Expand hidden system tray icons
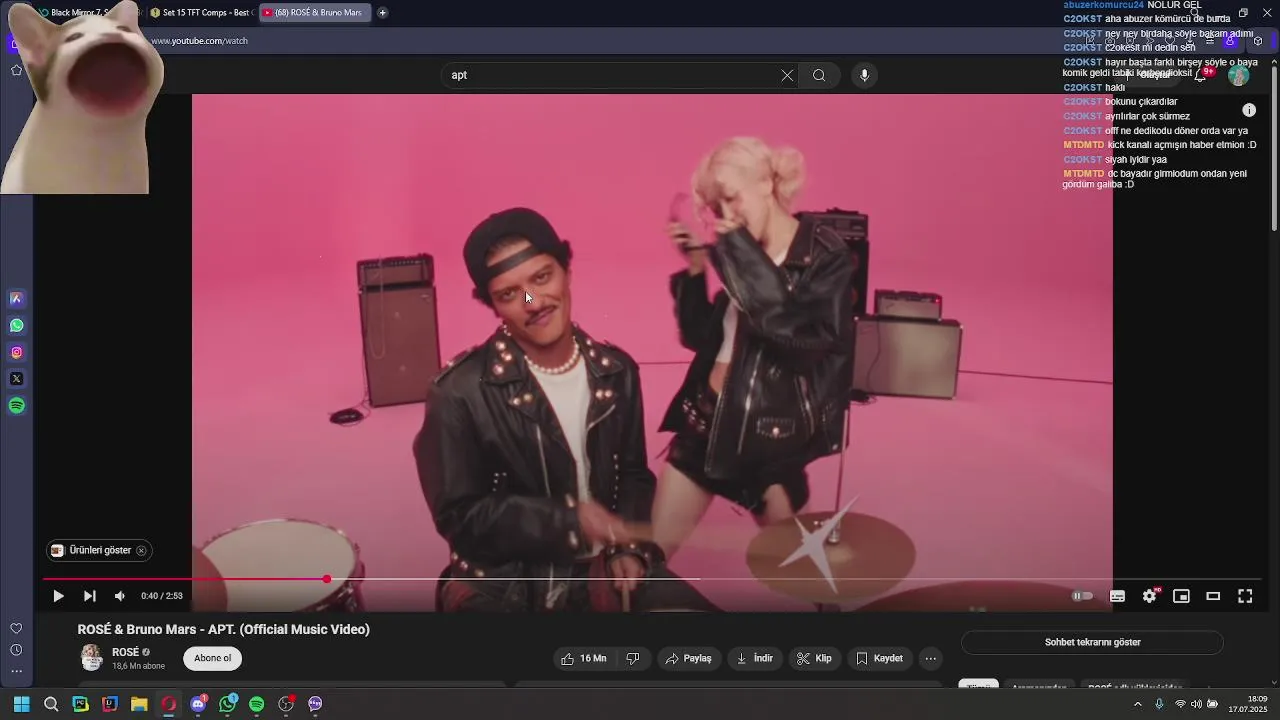 (1137, 704)
